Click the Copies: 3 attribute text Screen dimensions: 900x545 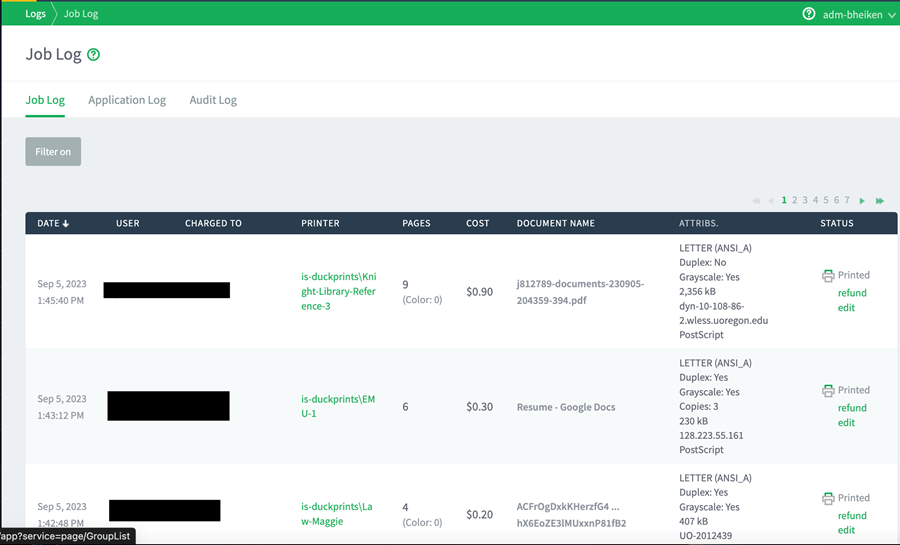[699, 407]
